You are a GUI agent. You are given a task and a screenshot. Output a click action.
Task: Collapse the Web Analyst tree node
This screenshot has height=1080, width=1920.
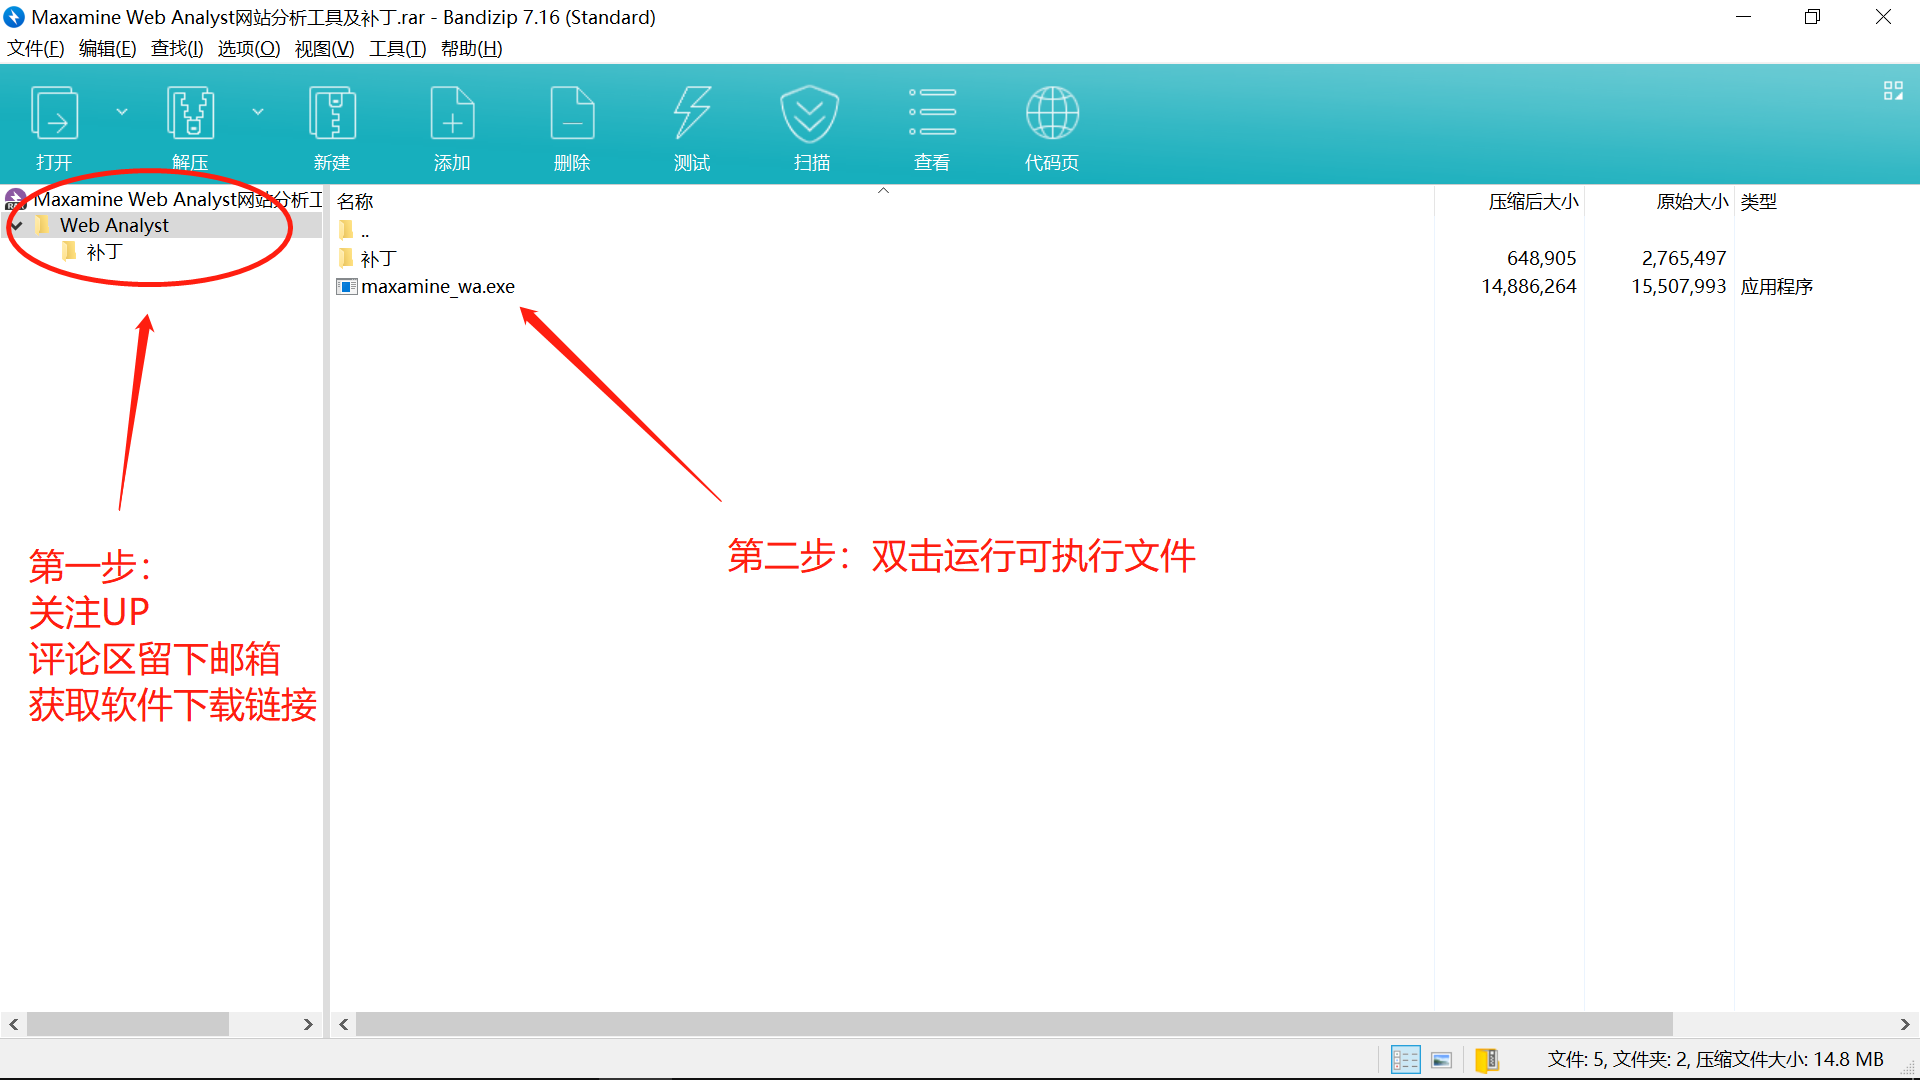tap(16, 225)
